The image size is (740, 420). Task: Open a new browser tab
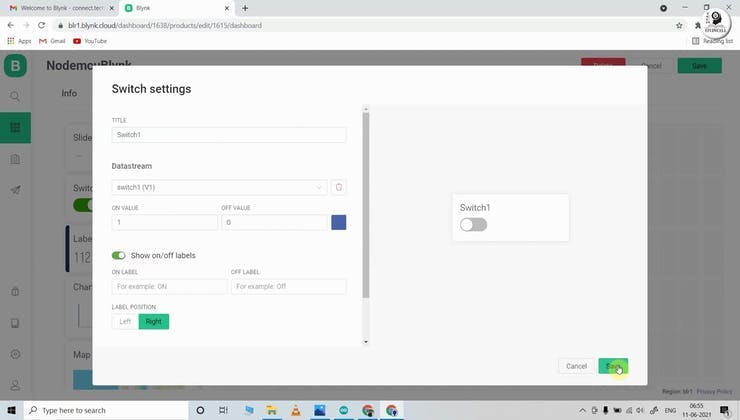[245, 8]
